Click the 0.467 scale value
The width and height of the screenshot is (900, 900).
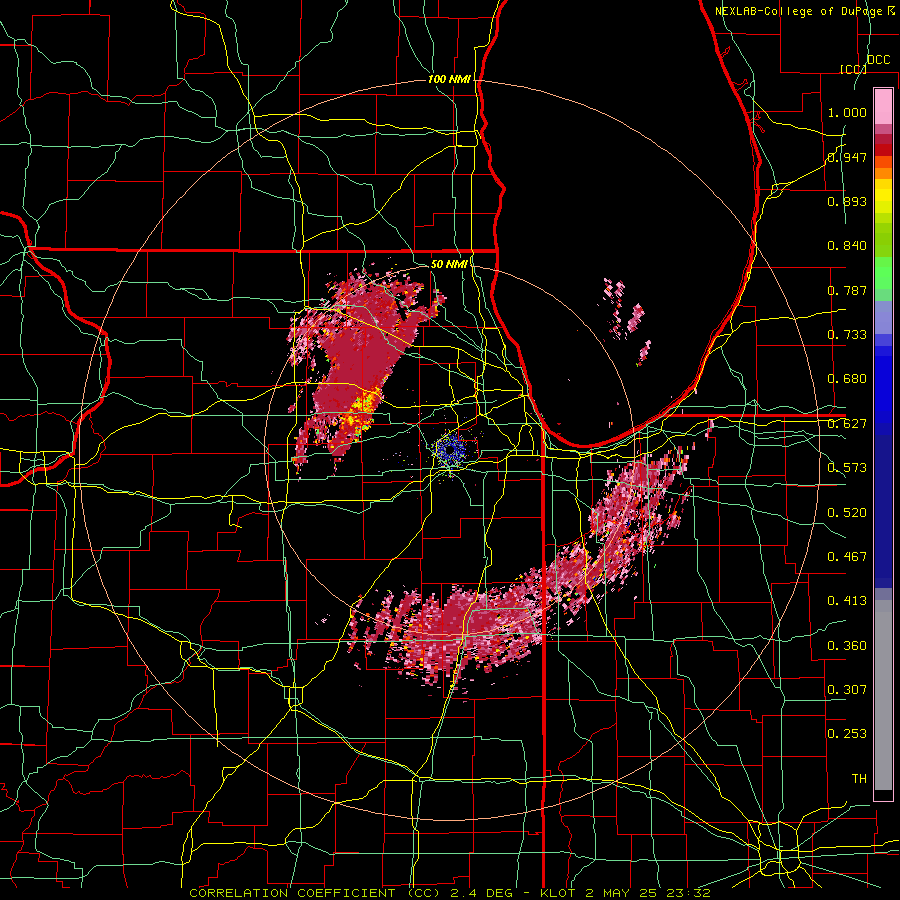(x=847, y=557)
